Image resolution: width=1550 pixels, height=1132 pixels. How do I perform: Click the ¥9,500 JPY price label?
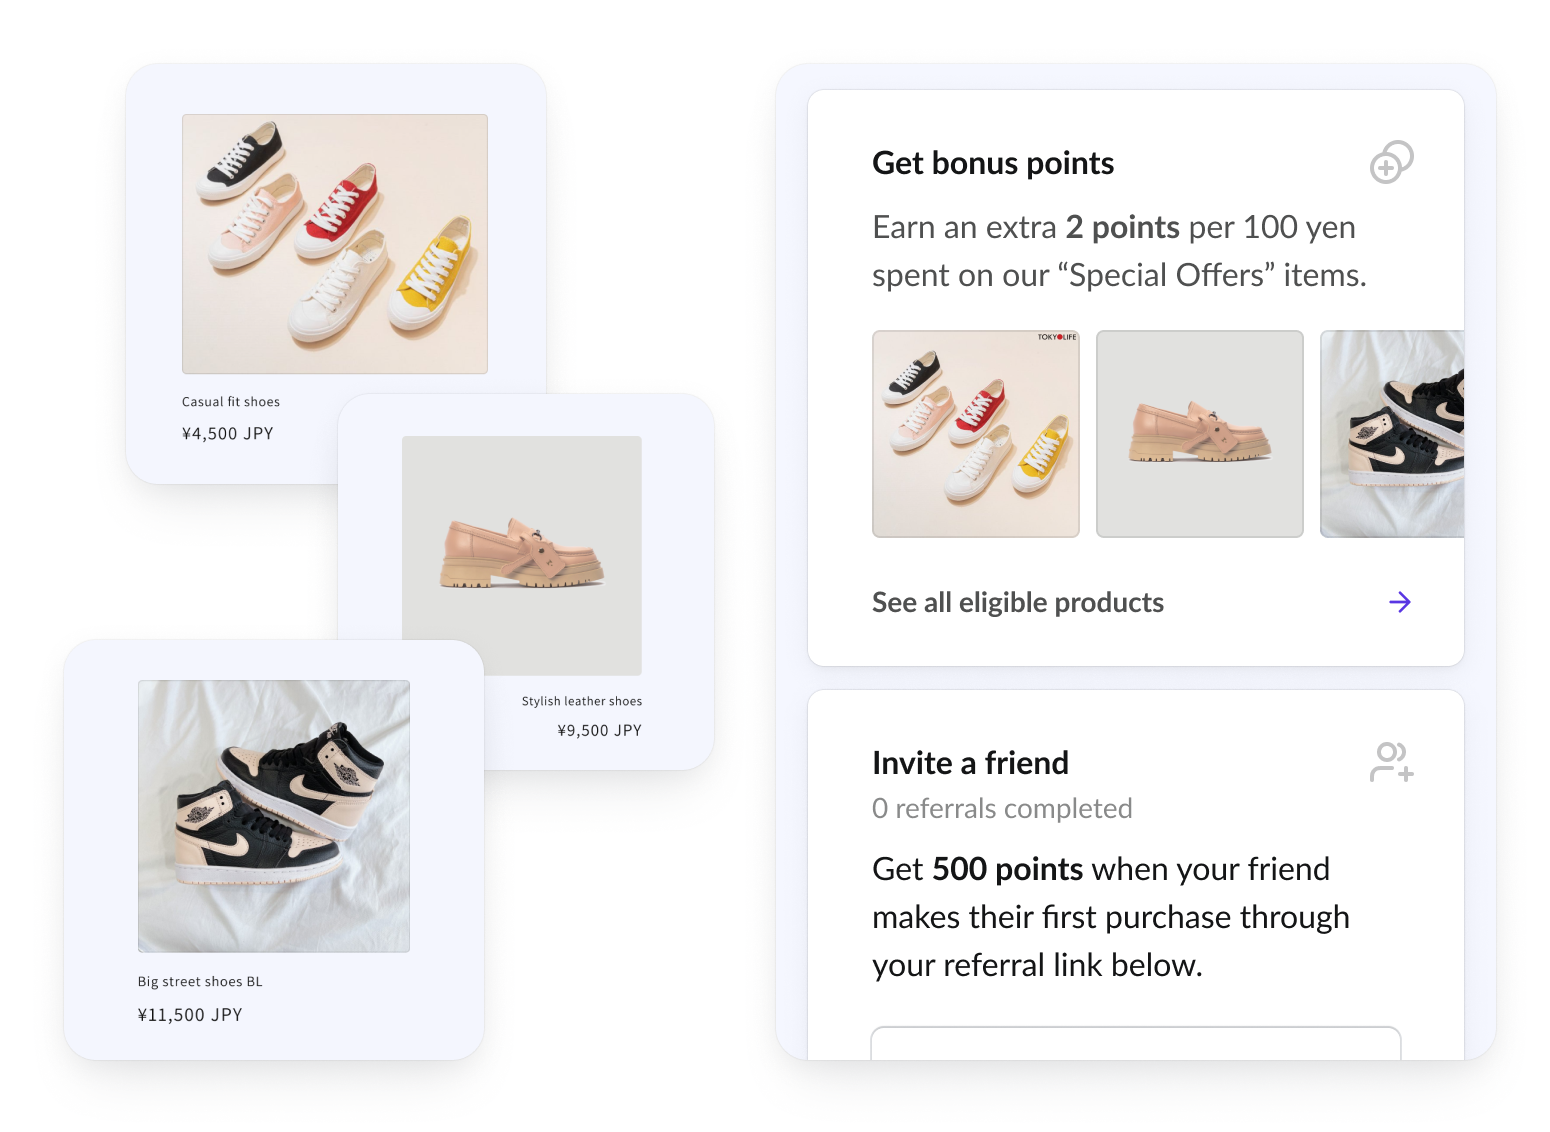point(599,731)
